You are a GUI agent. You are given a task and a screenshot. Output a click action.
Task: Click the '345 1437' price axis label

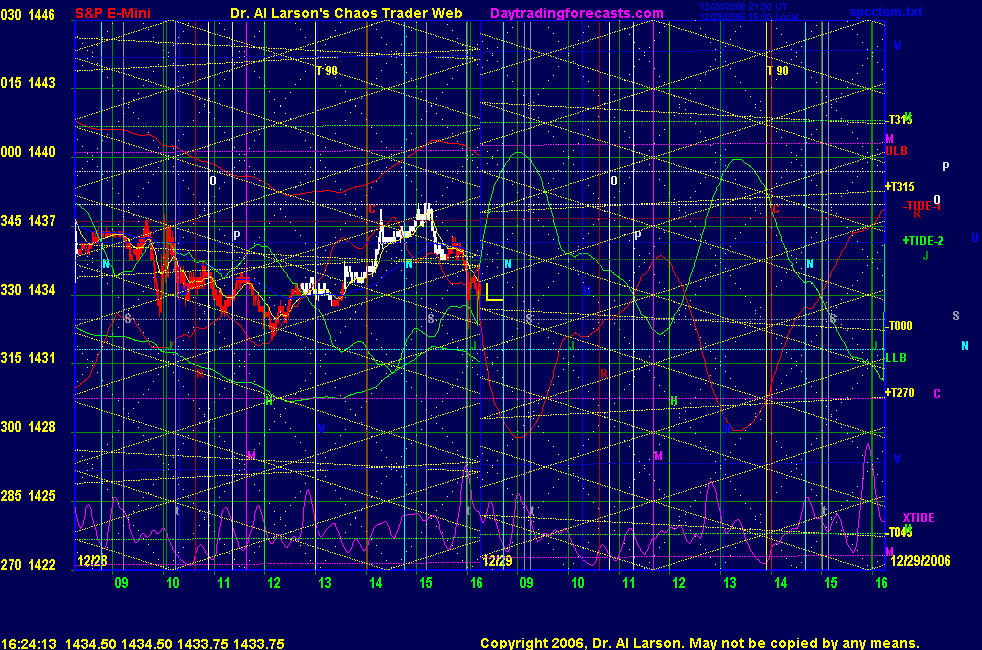(x=28, y=220)
